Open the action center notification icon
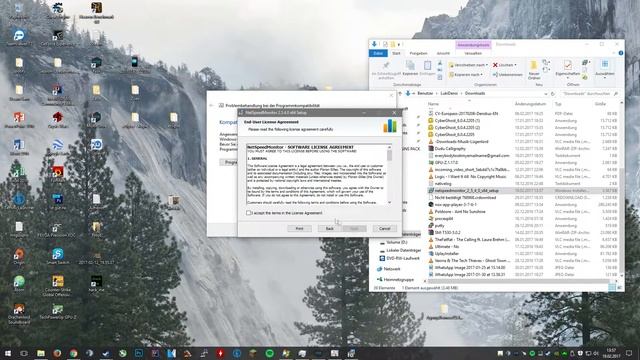This screenshot has width=640, height=360. tap(629, 353)
